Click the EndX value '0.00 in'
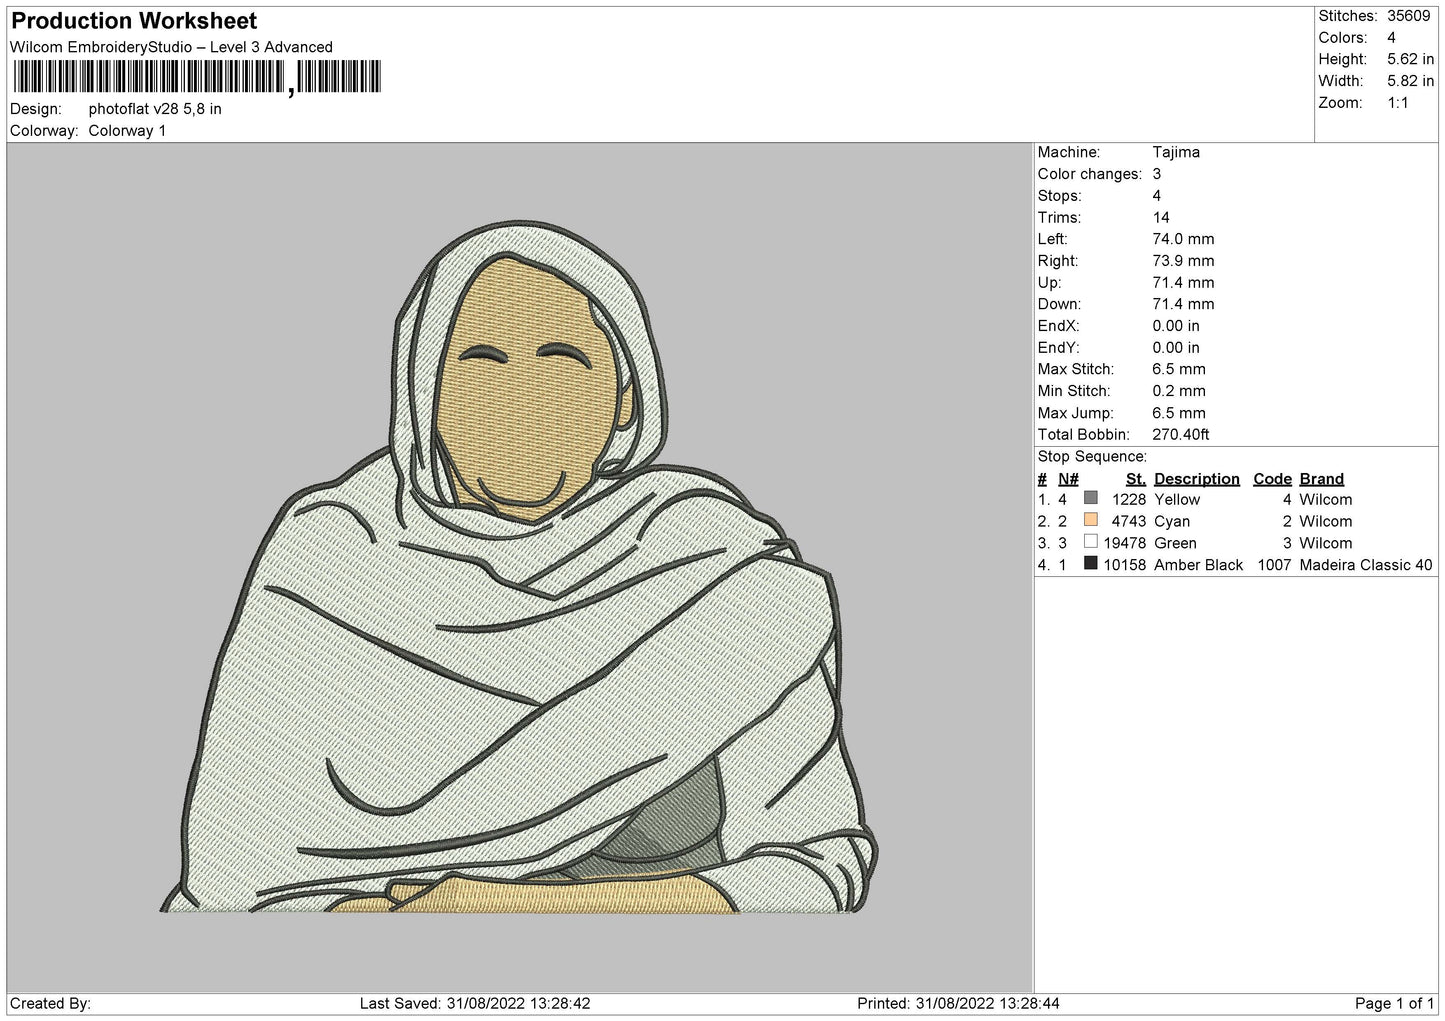1445x1021 pixels. coord(1175,326)
